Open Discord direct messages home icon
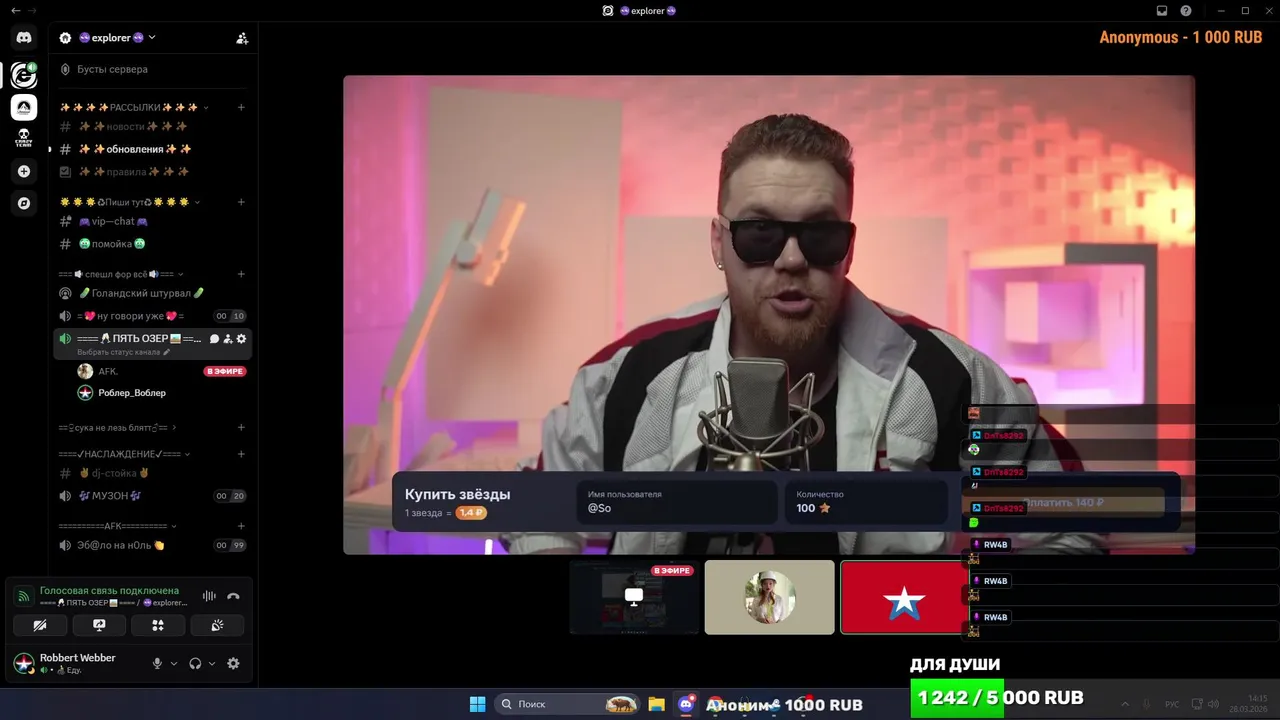Screen dimensions: 1280x720 pos(24,37)
